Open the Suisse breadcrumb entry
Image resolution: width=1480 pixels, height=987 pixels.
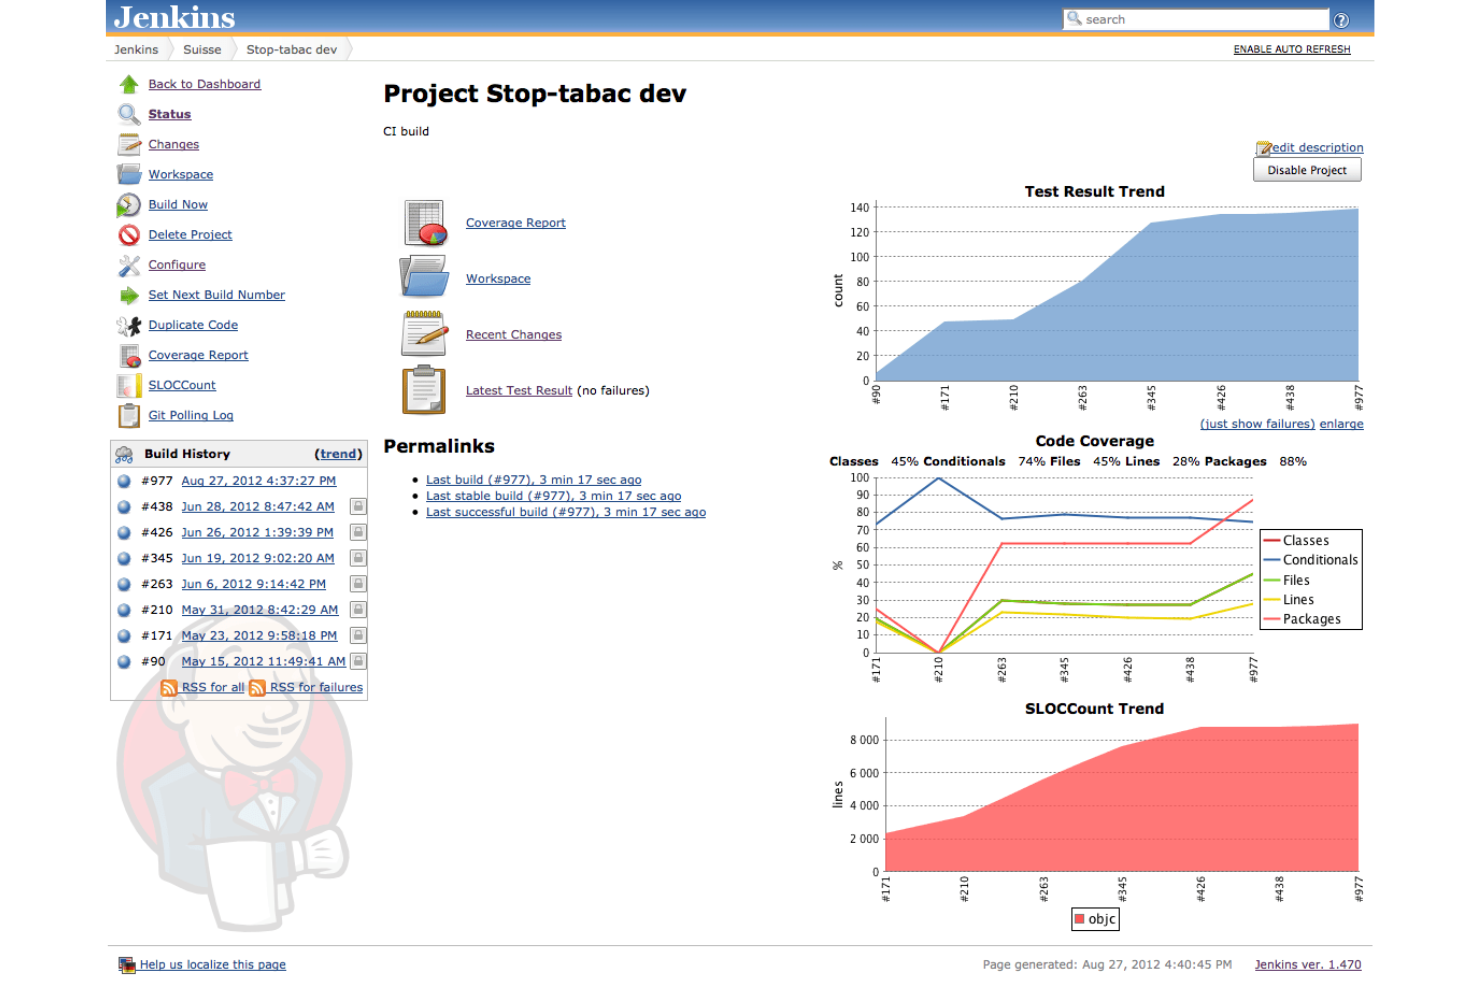pos(202,49)
